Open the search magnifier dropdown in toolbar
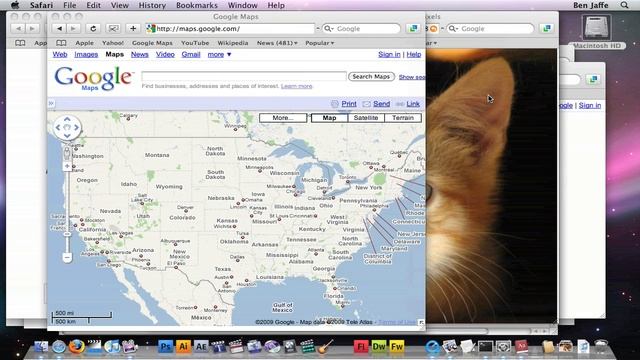 pyautogui.click(x=329, y=29)
